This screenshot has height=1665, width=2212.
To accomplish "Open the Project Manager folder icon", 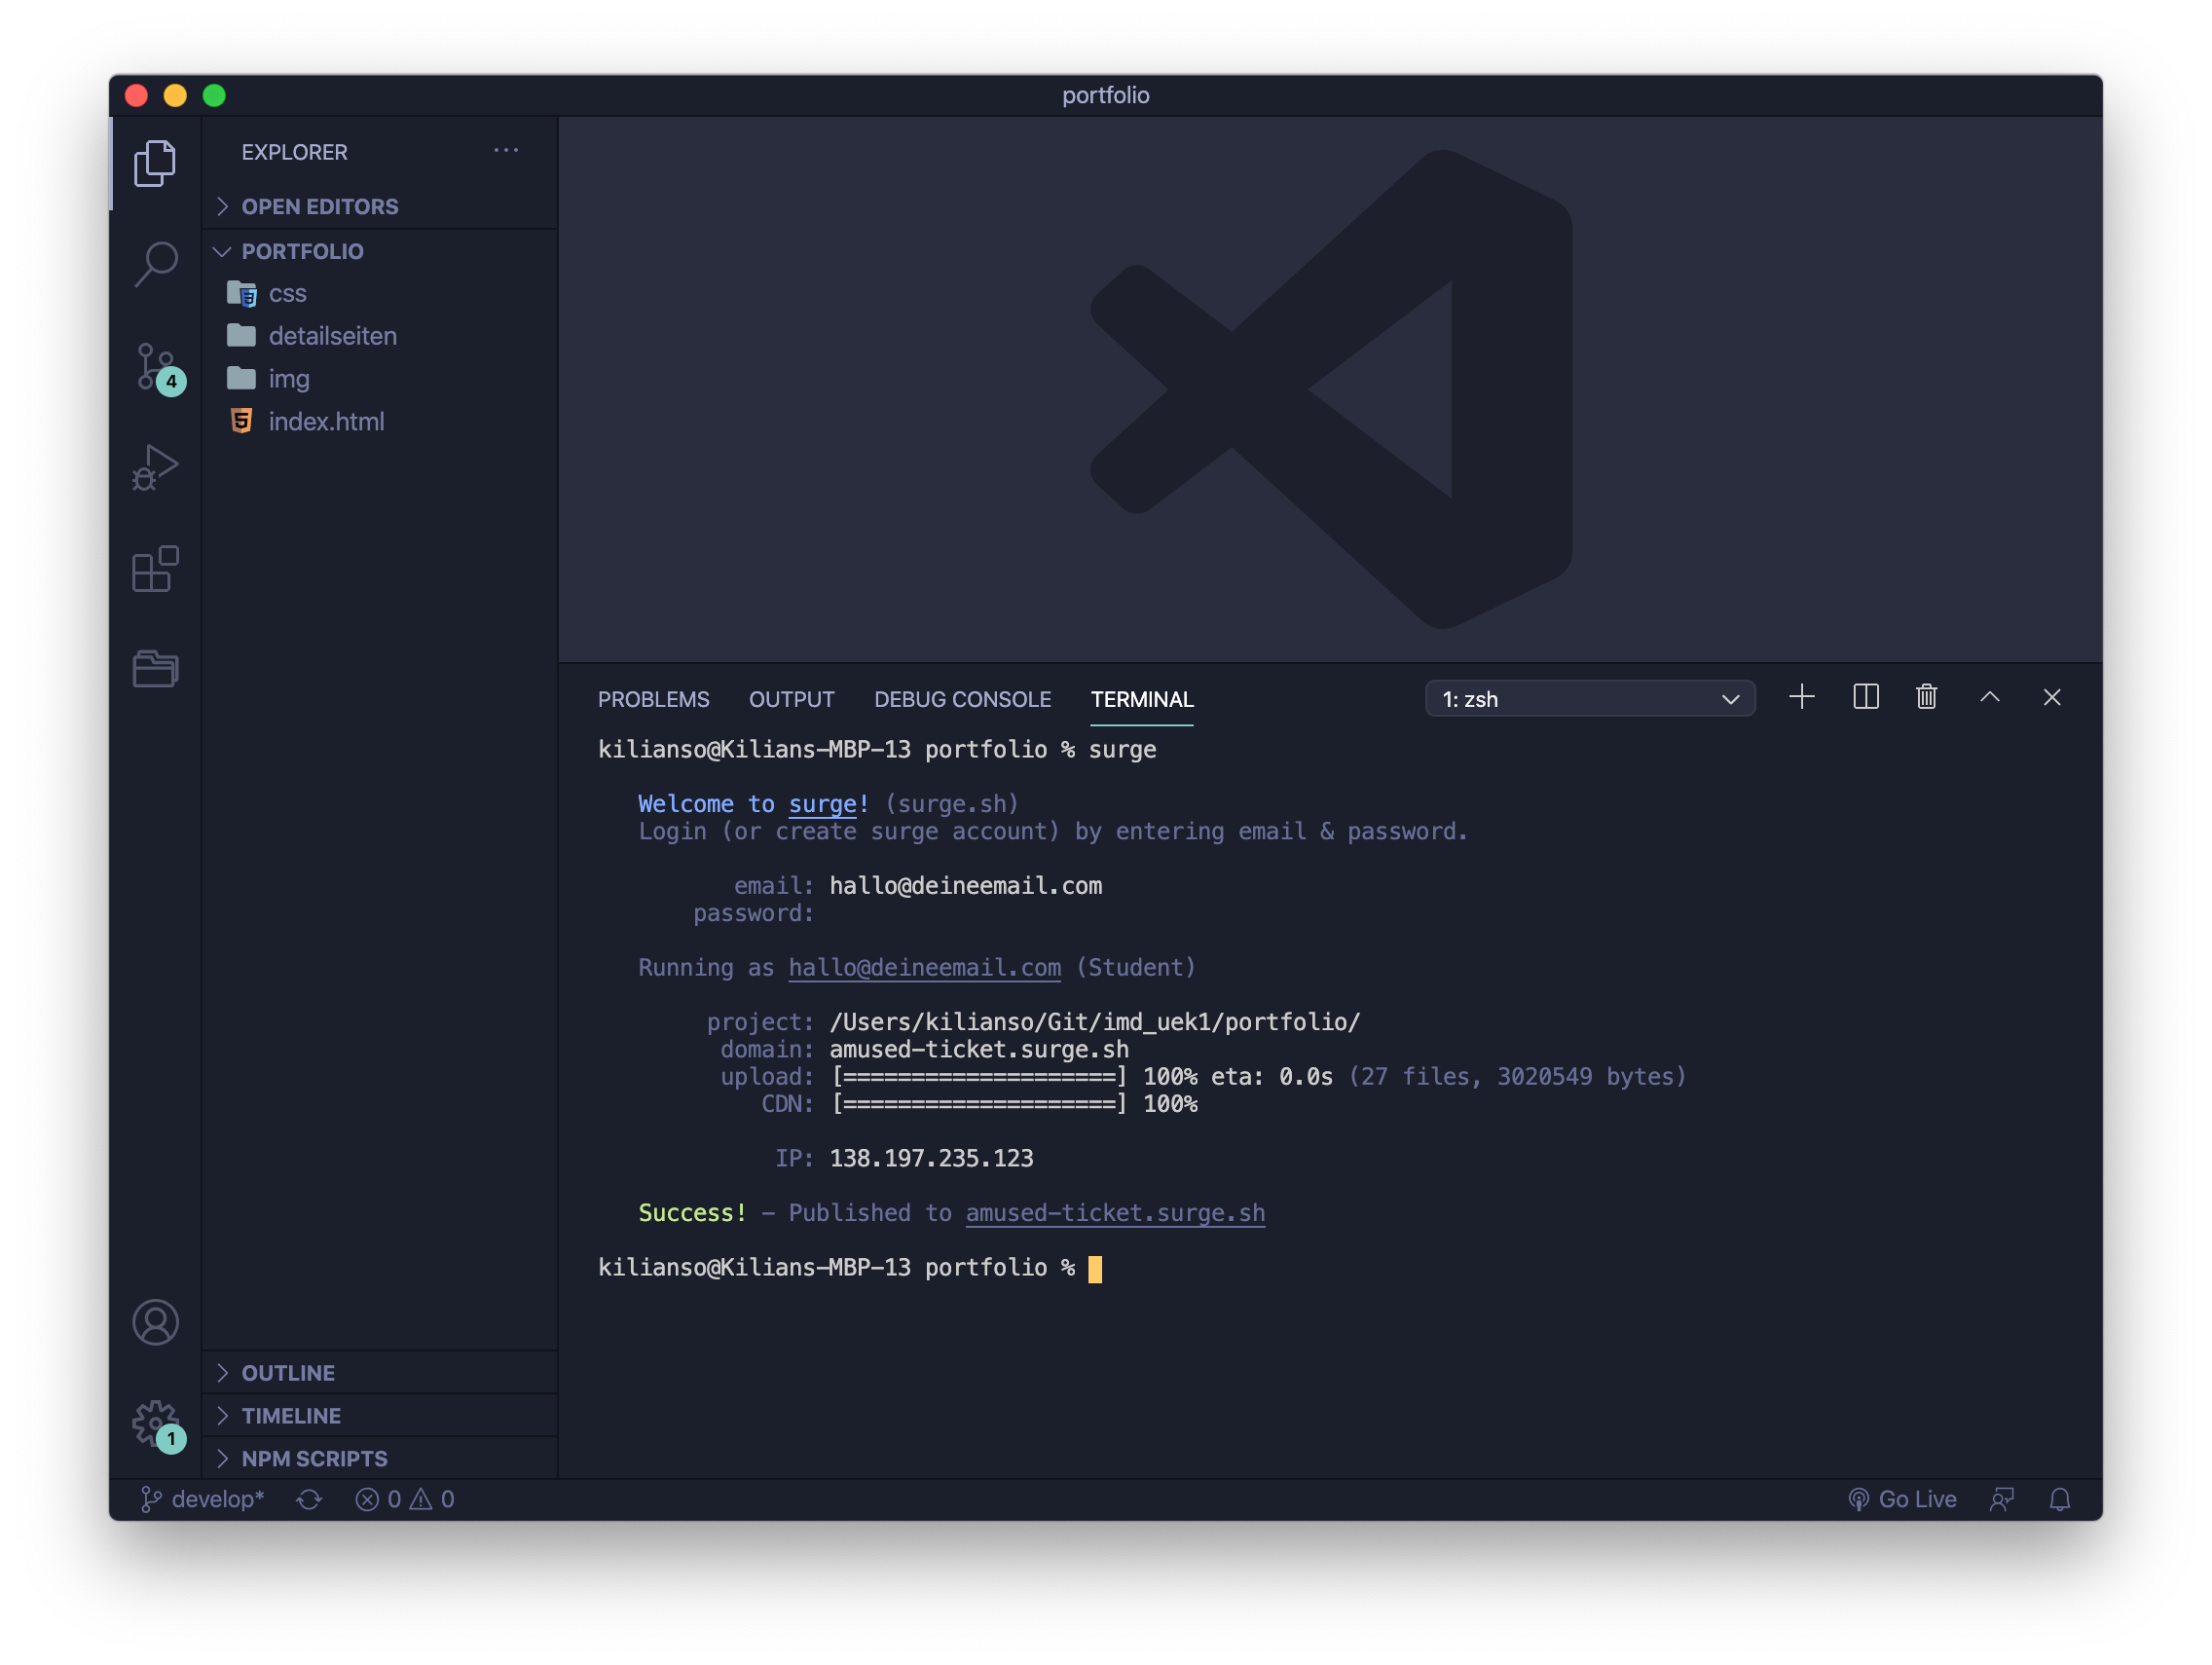I will 155,668.
